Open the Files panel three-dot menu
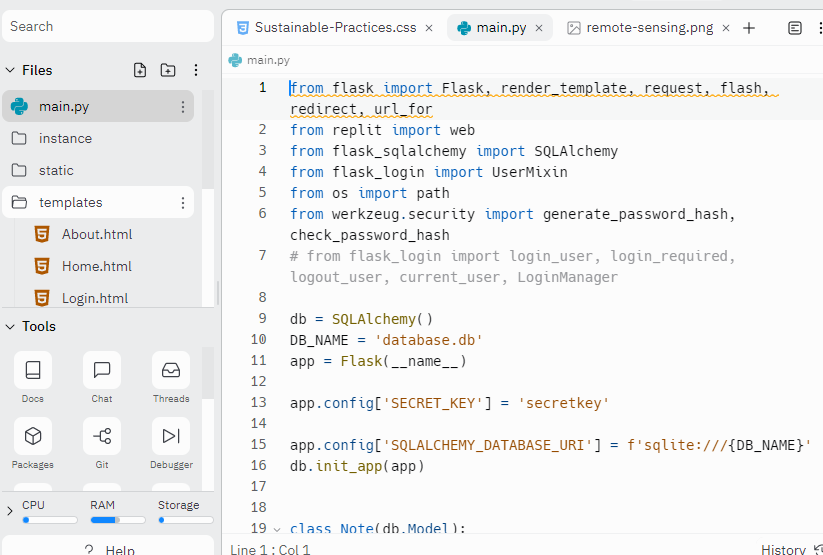 tap(196, 70)
